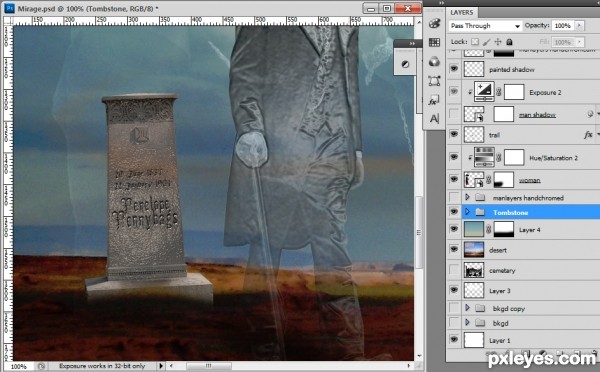Expand the Tombstone group

[x=467, y=212]
